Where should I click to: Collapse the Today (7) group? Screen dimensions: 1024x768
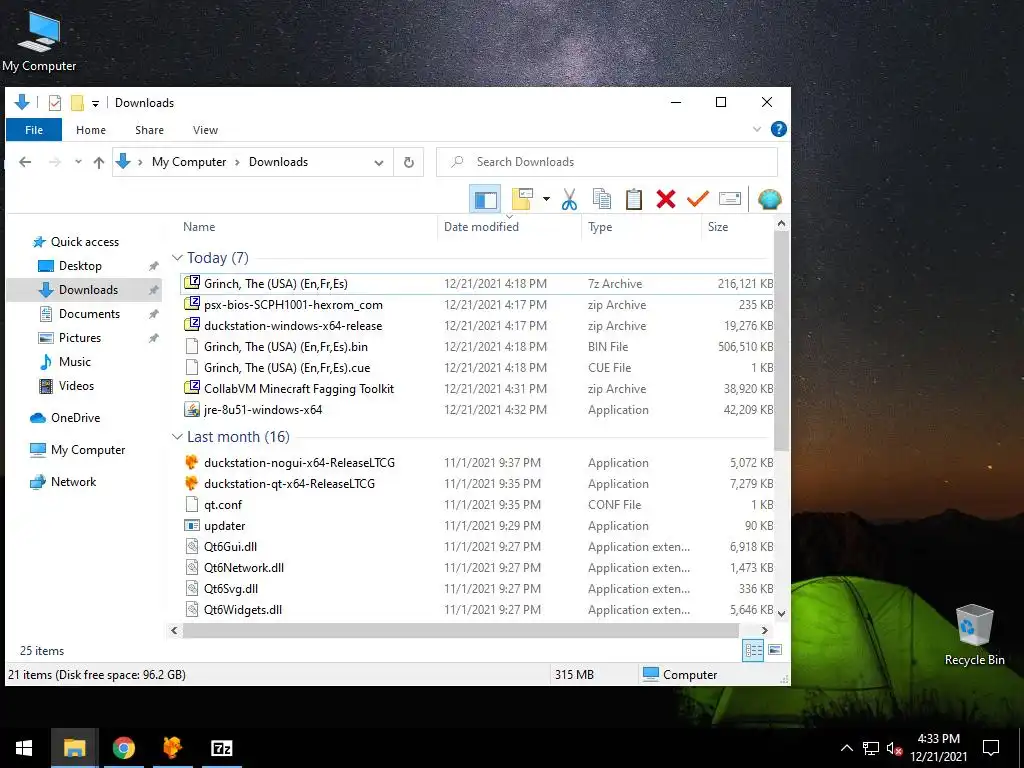[x=177, y=258]
